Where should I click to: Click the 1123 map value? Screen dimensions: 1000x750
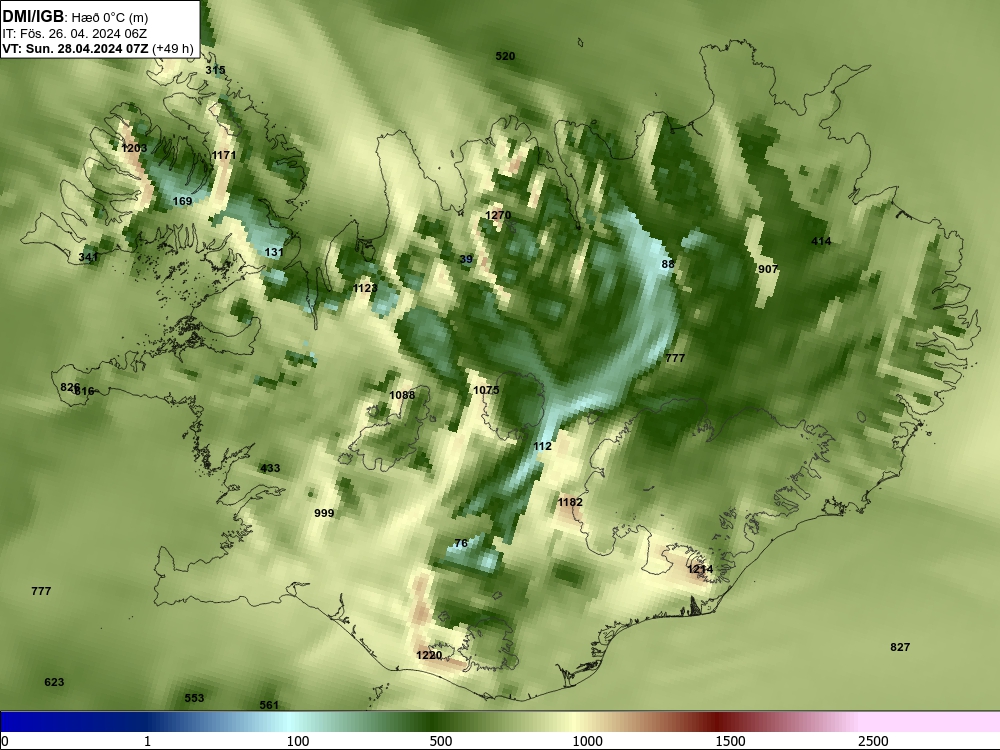point(365,288)
